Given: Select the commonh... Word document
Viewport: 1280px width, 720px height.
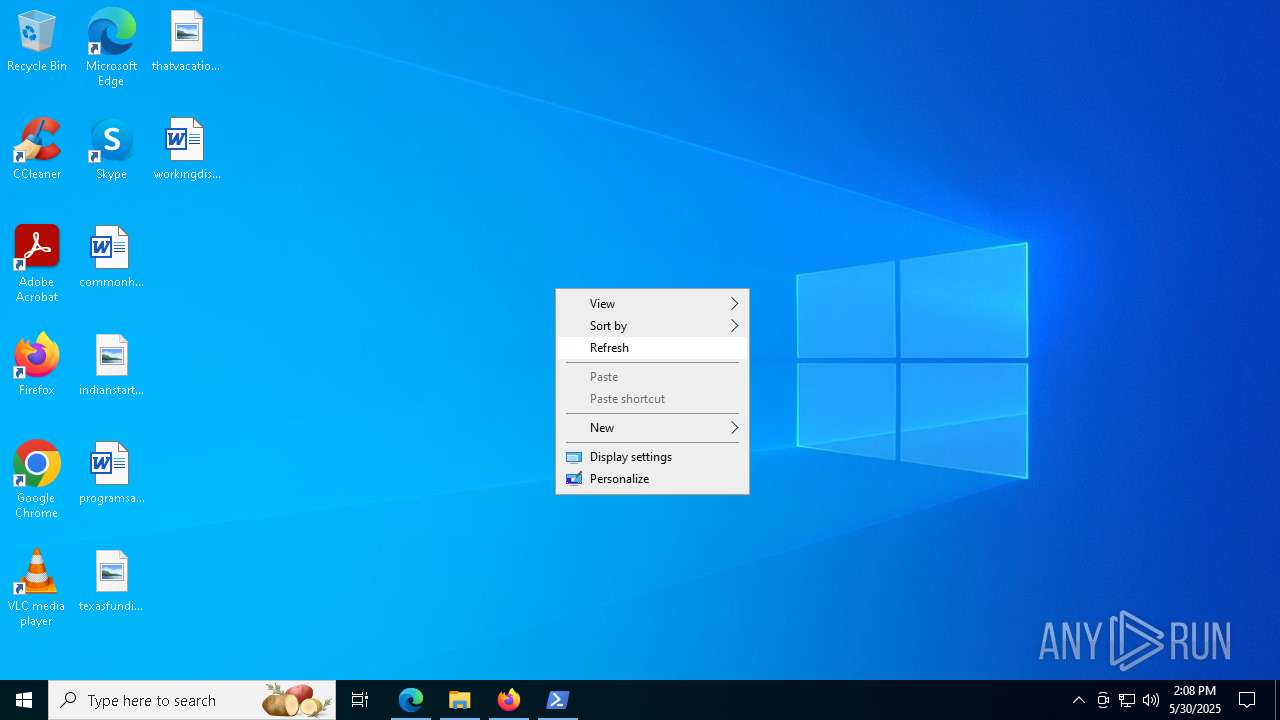Looking at the screenshot, I should (x=111, y=258).
